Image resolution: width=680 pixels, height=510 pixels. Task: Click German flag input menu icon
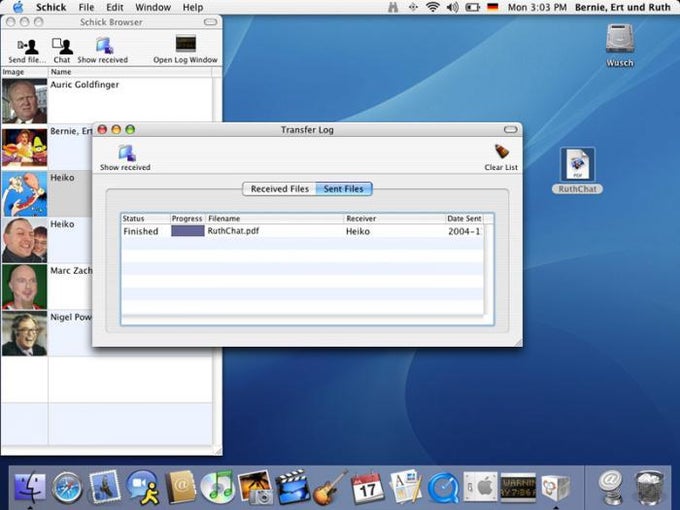[493, 7]
